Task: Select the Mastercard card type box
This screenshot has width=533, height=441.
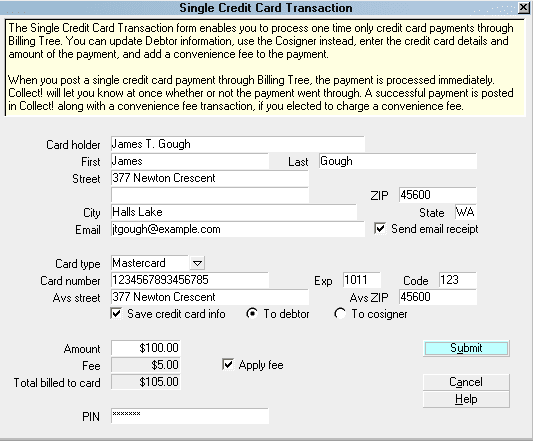Action: pyautogui.click(x=150, y=263)
